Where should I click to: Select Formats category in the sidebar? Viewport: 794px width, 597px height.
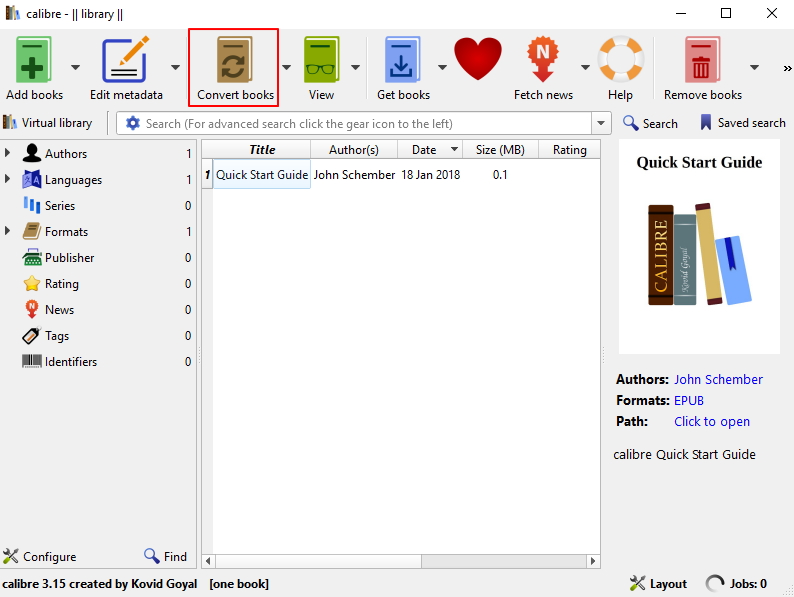(66, 232)
